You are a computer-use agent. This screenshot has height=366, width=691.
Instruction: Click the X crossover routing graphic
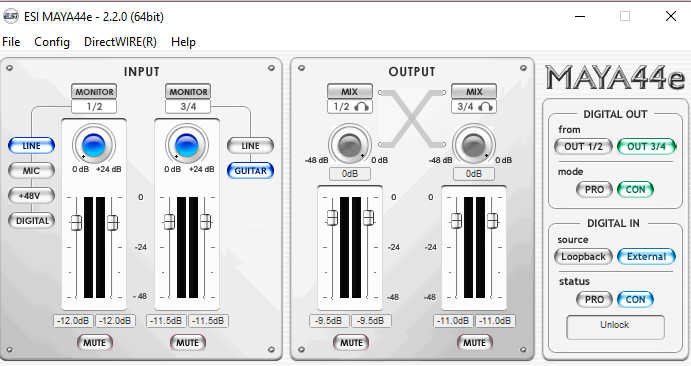coord(412,119)
